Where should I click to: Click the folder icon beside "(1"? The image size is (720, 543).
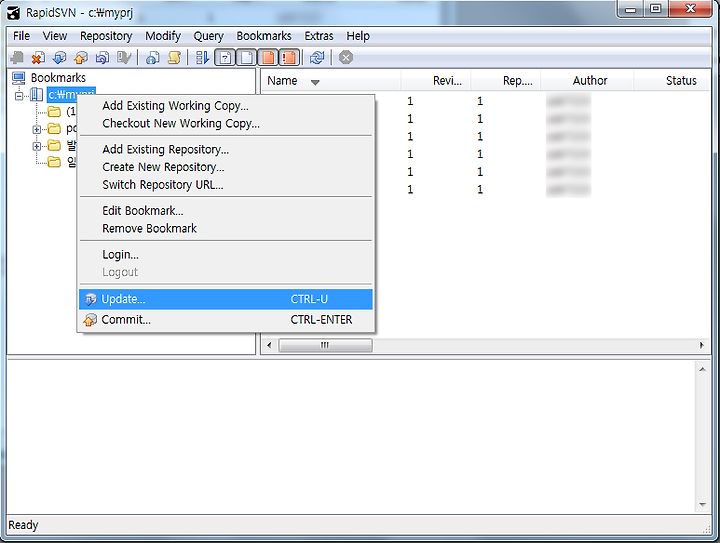pos(54,112)
